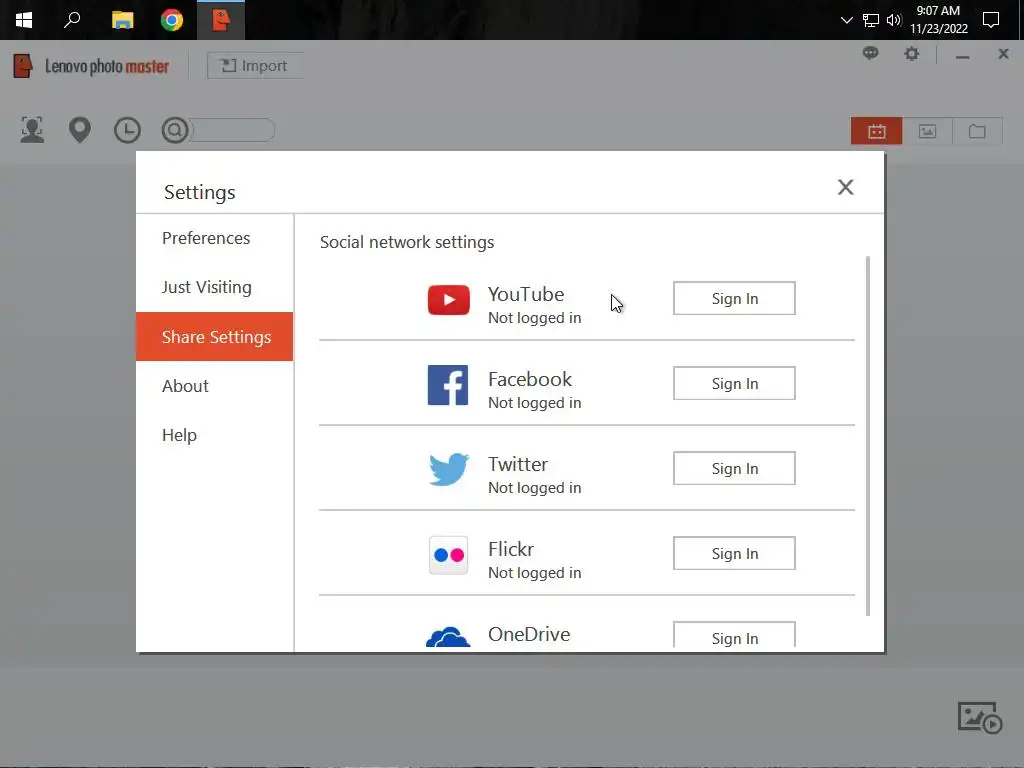Sign in to OneDrive
The image size is (1024, 768).
point(734,635)
